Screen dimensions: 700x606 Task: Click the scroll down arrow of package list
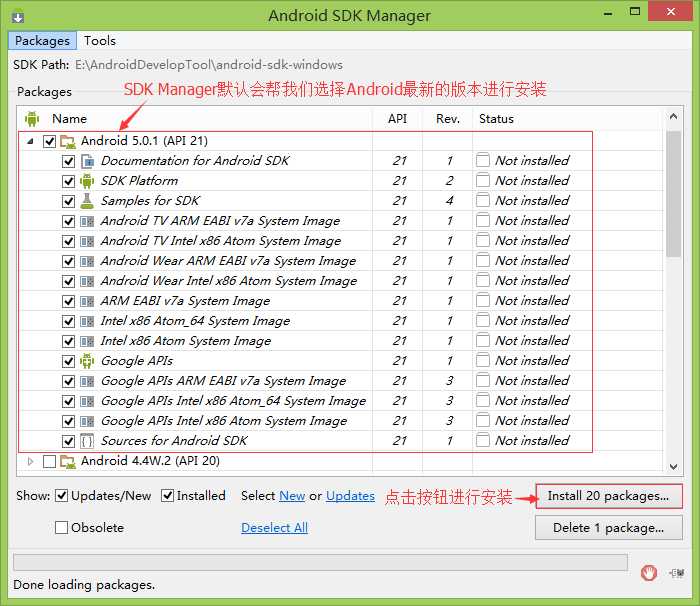point(674,467)
